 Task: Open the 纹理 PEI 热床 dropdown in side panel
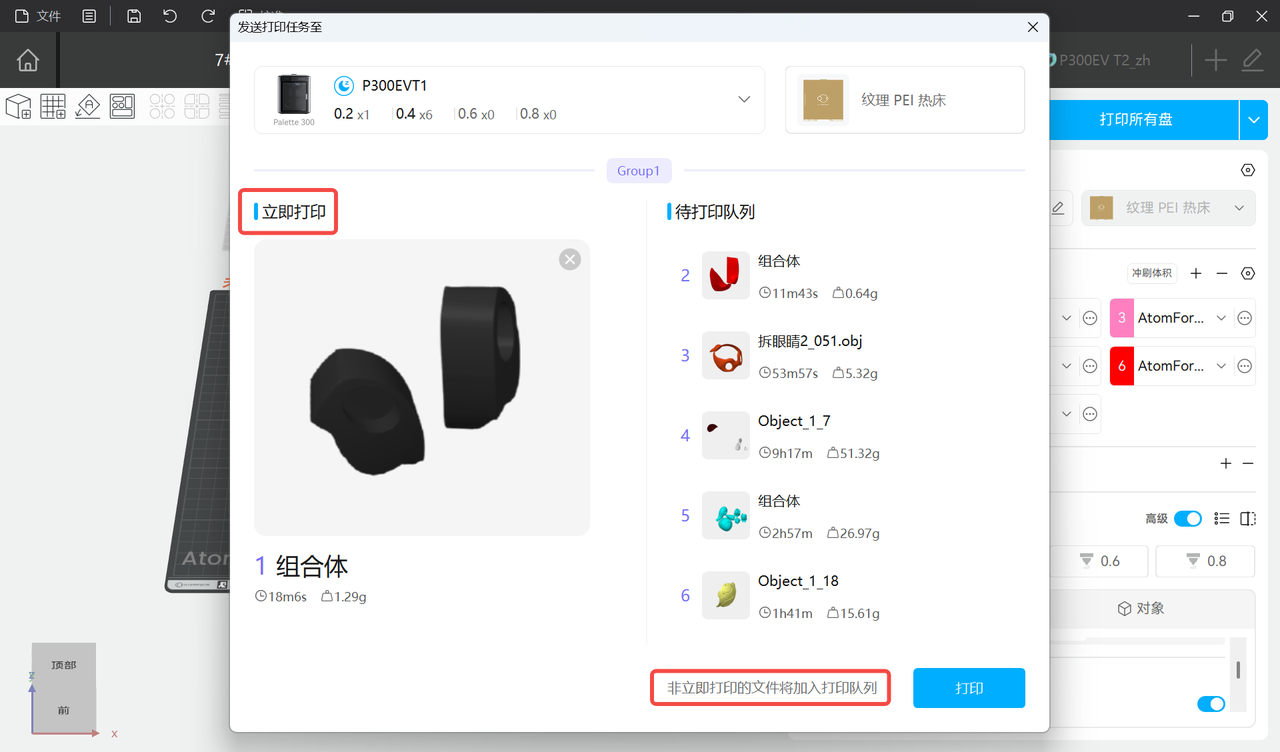point(1168,208)
